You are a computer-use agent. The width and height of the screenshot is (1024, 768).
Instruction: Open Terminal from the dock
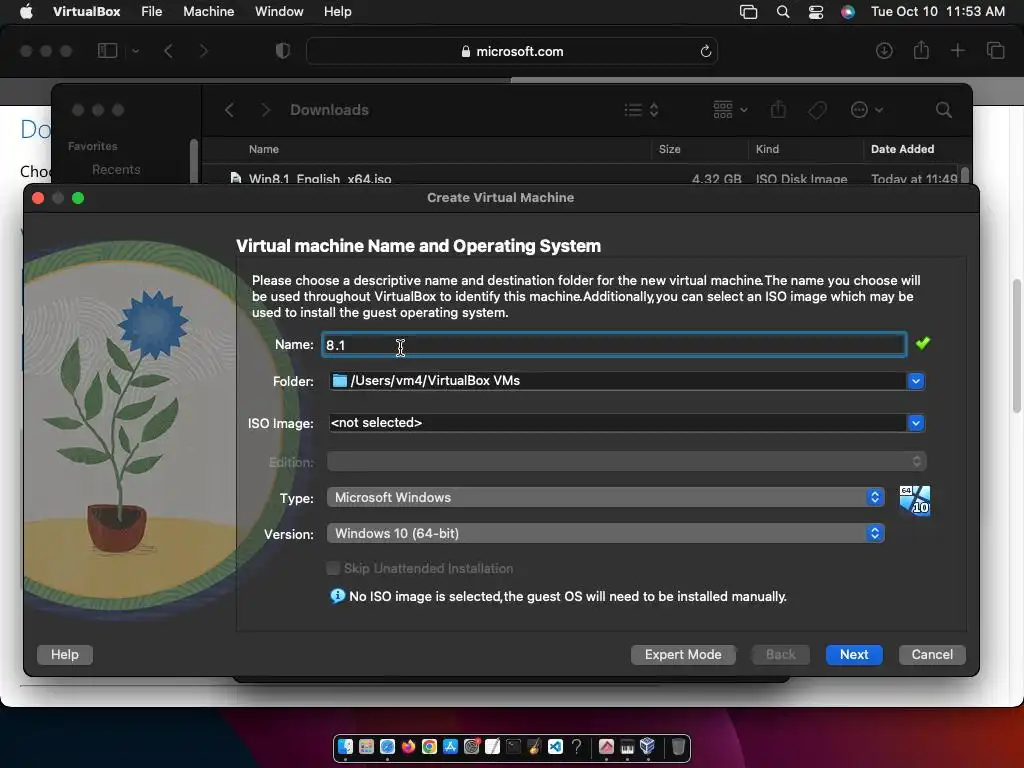tap(513, 746)
